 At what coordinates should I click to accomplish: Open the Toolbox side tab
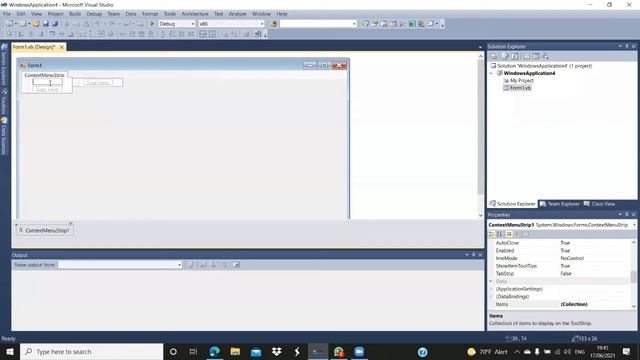tap(4, 102)
